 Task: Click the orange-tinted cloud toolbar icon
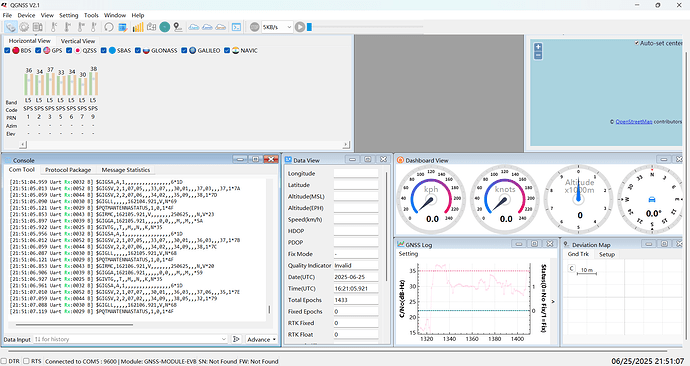tap(220, 27)
